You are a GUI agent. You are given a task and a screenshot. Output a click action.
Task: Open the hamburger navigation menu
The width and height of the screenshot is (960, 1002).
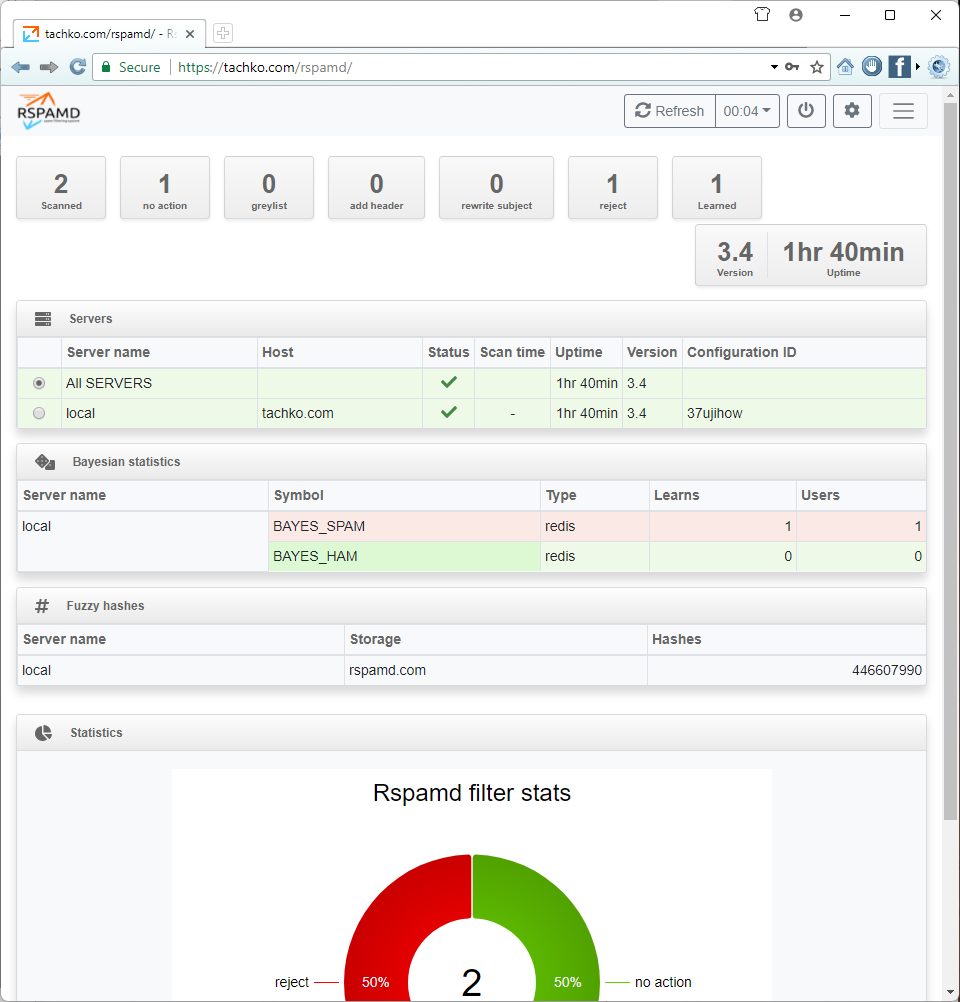pyautogui.click(x=903, y=111)
